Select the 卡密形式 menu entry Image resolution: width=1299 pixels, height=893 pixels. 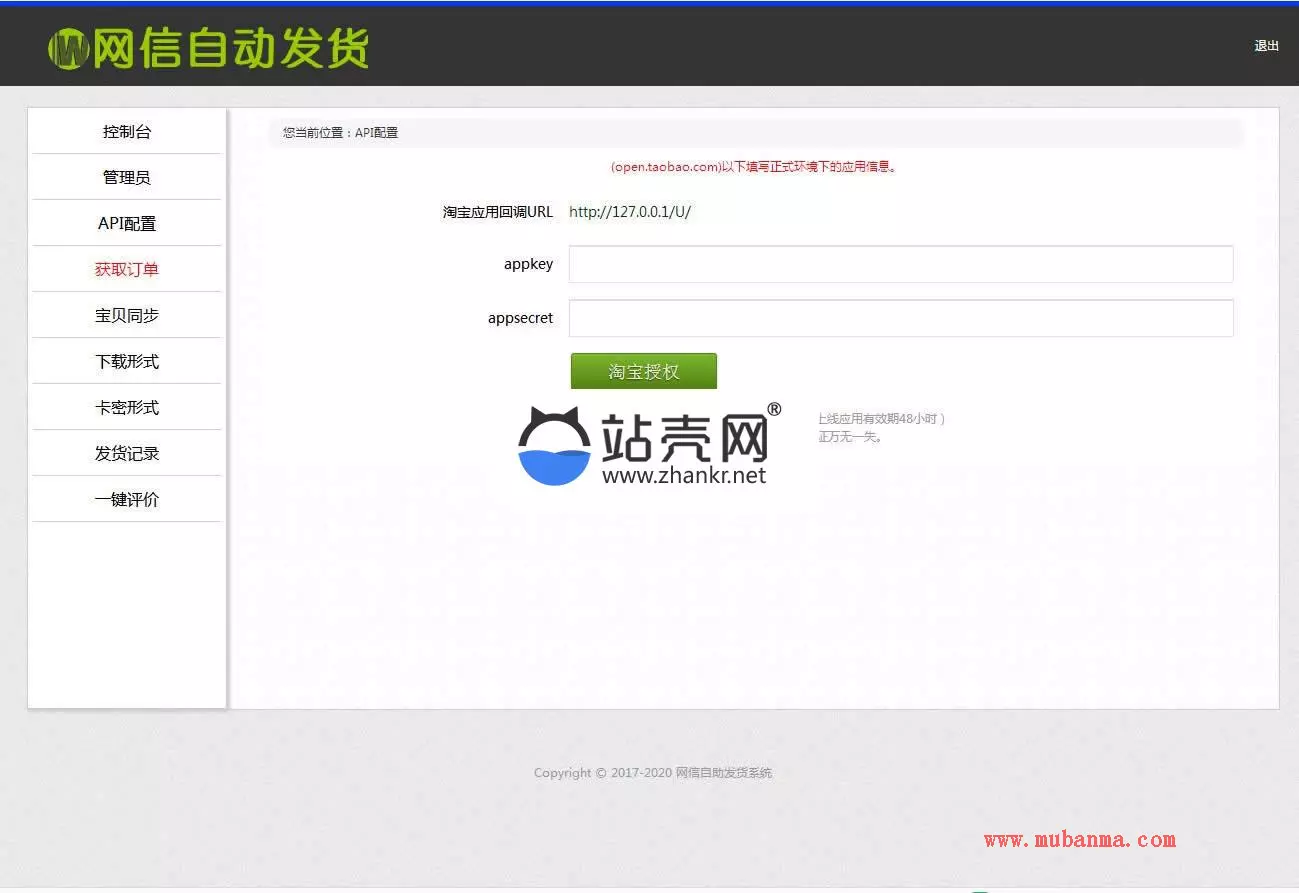pyautogui.click(x=127, y=408)
